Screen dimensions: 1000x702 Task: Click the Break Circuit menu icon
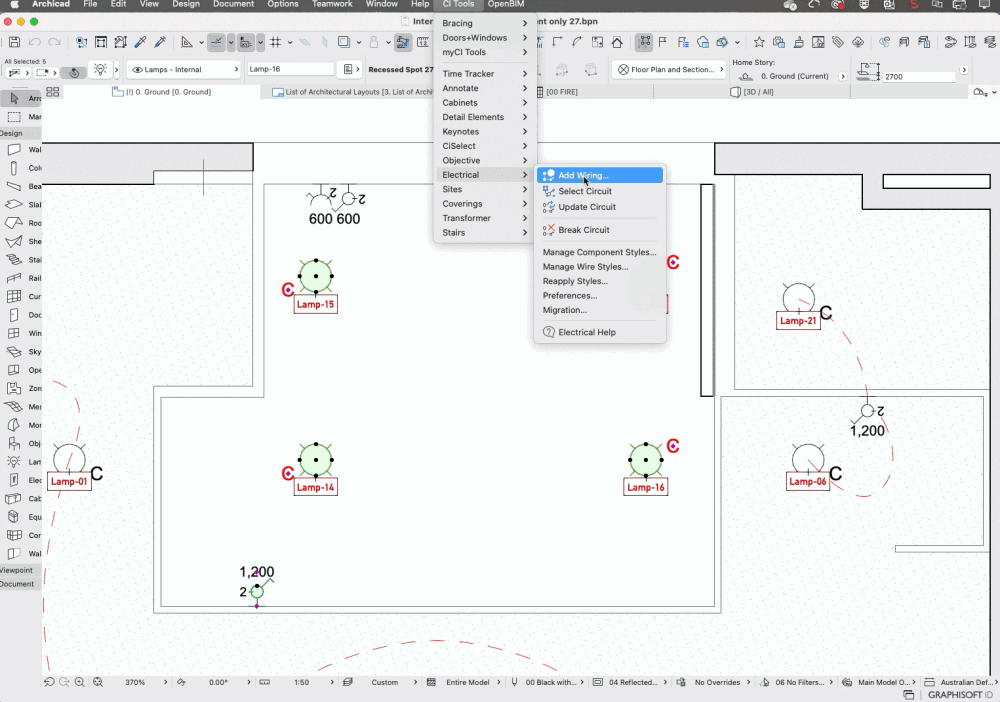click(548, 230)
